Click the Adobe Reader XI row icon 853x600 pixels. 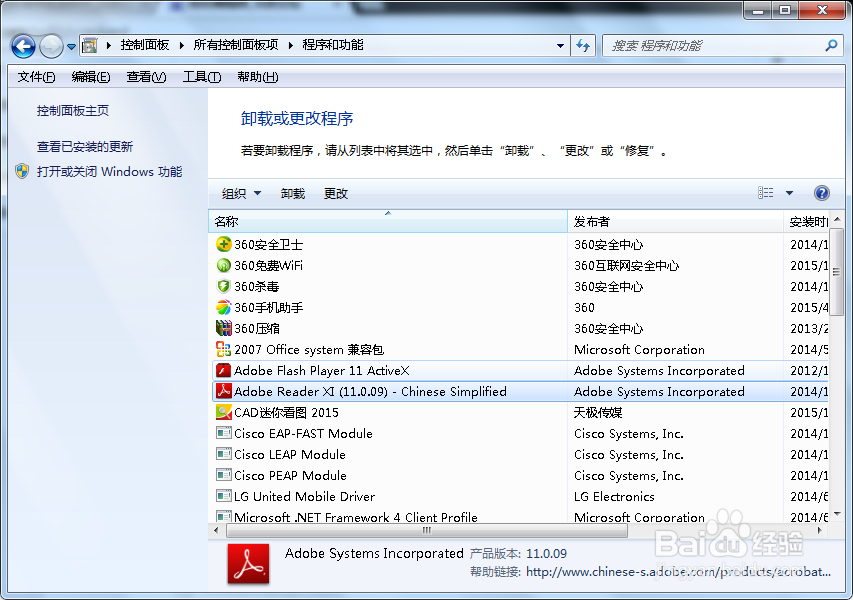pos(224,391)
